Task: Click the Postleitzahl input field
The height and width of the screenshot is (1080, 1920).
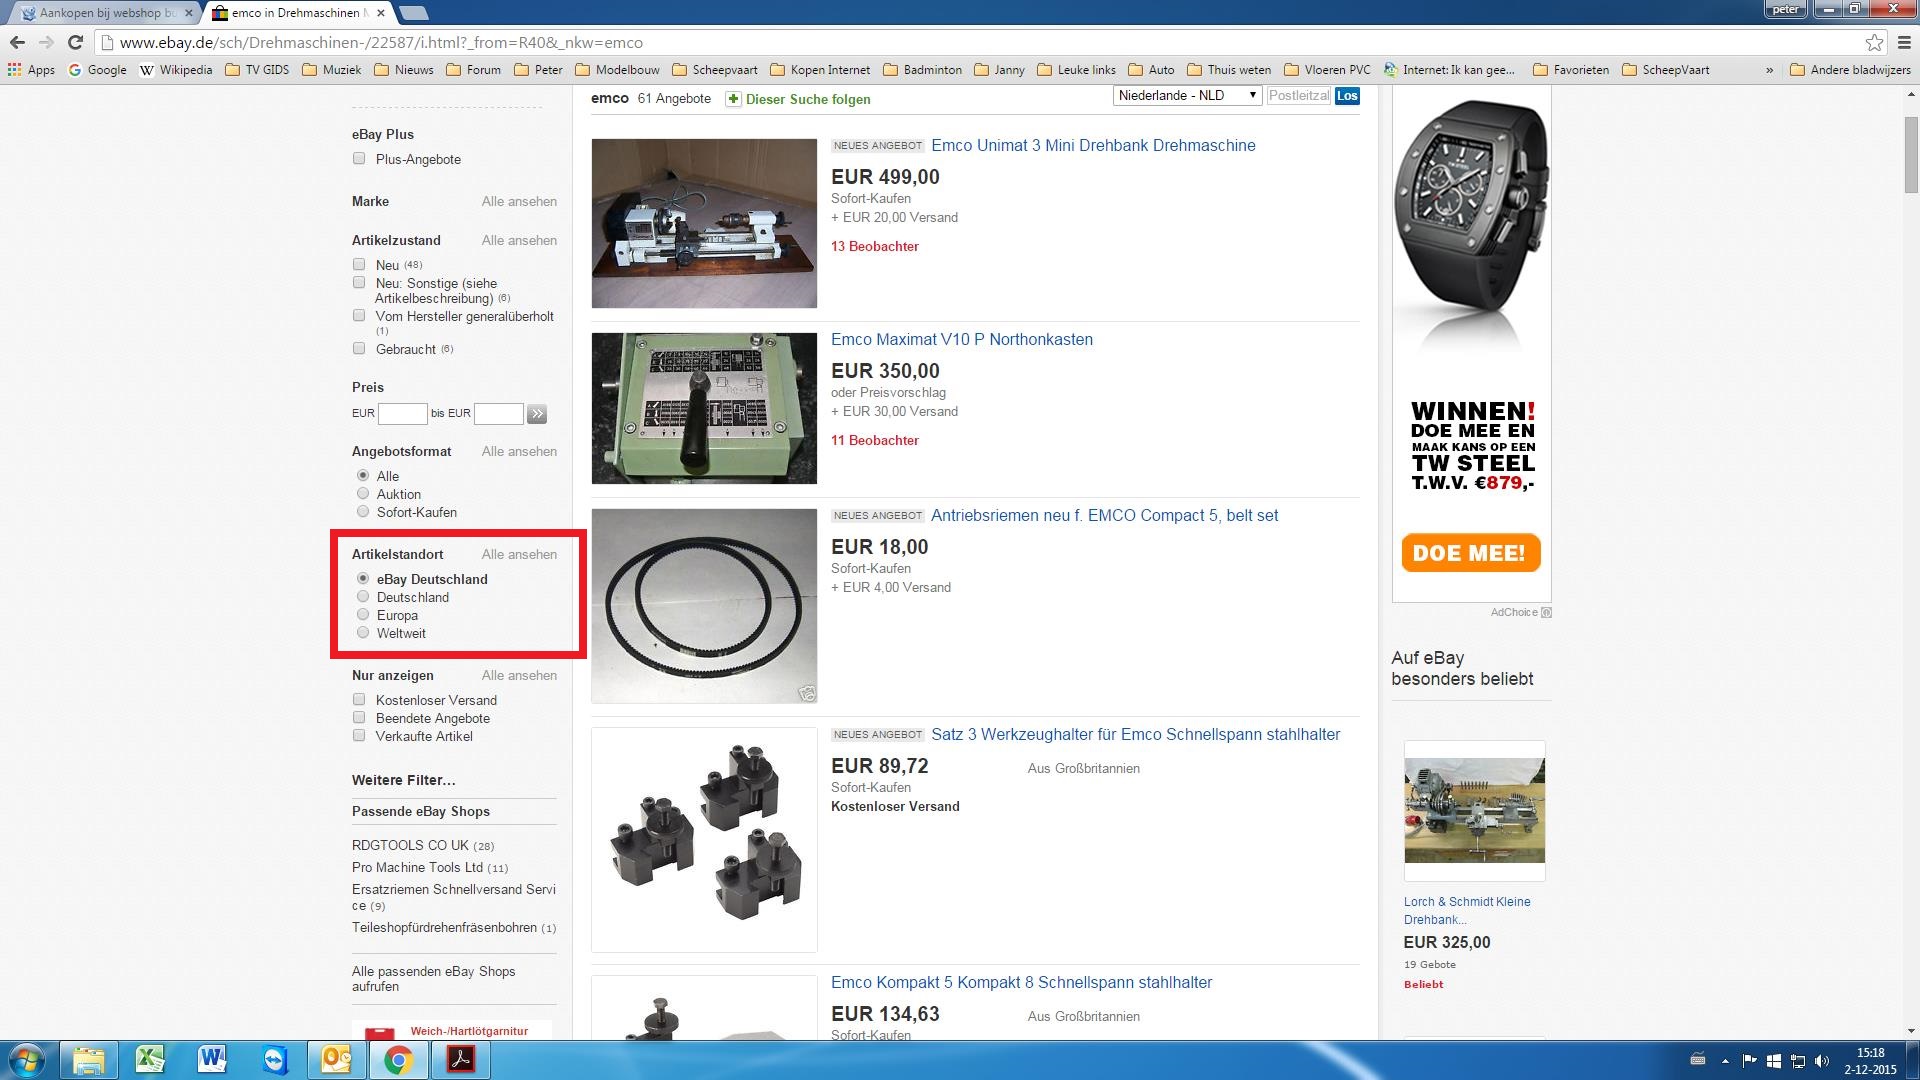Action: click(x=1299, y=96)
